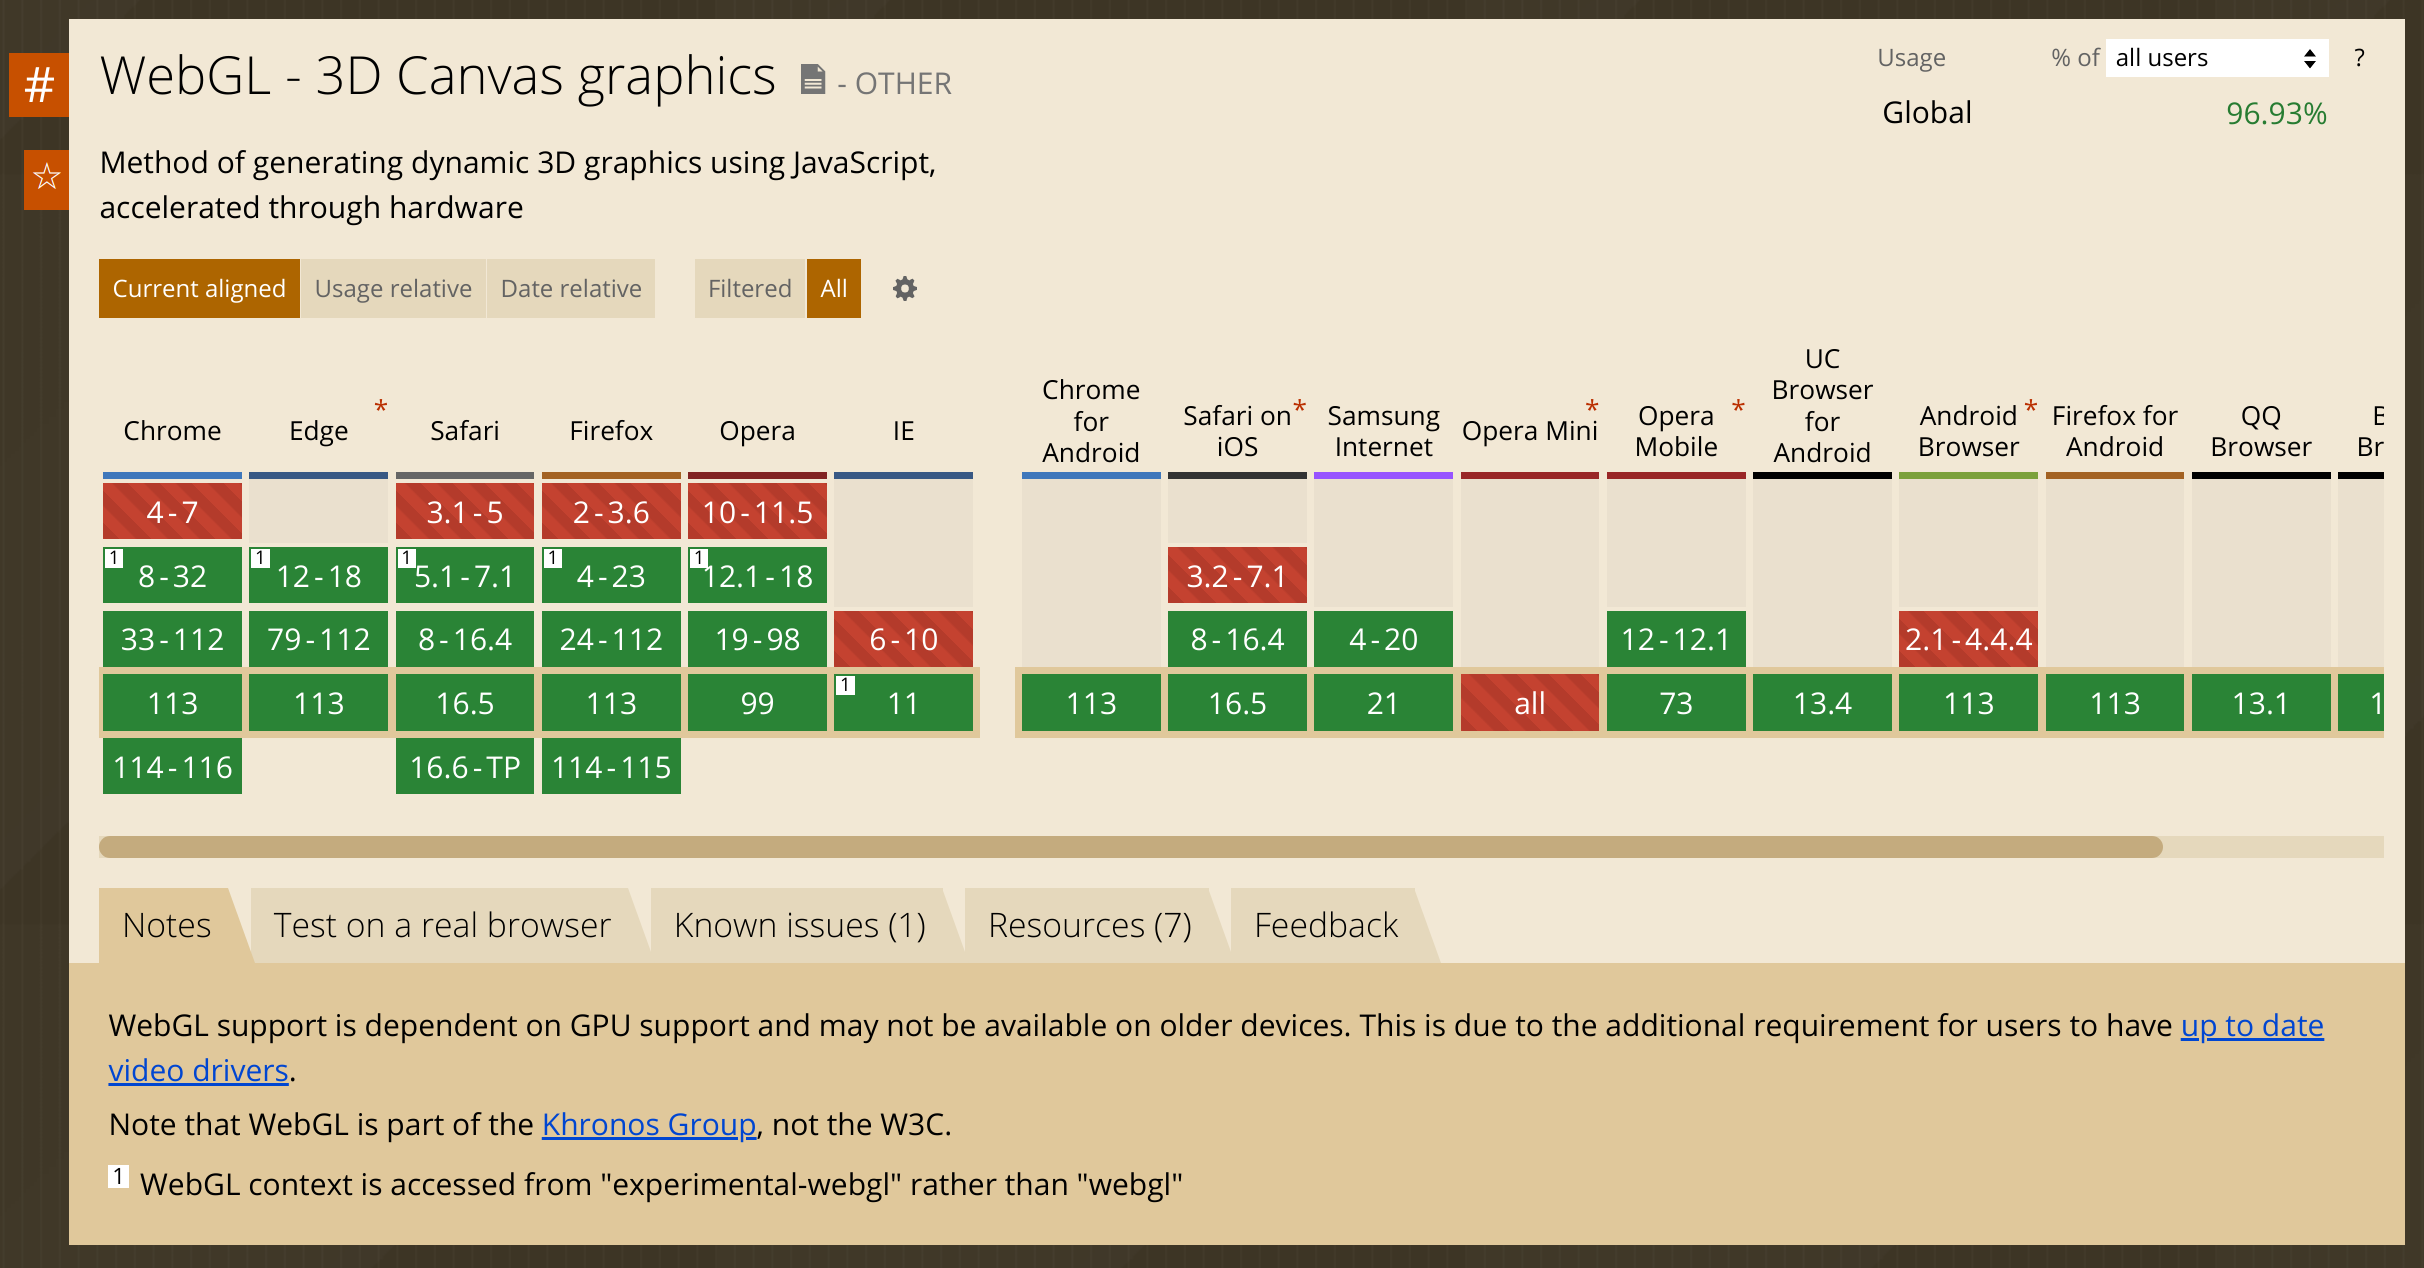Click Samsung Internet 4-20 cell

click(1383, 639)
